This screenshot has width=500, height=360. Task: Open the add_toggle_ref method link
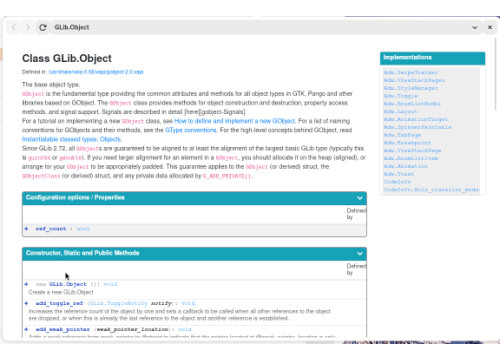coord(59,303)
